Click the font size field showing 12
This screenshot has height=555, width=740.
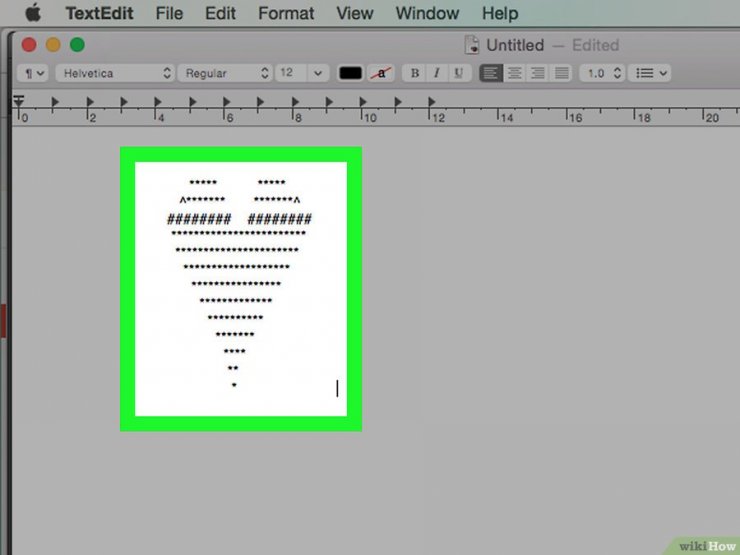[x=291, y=73]
